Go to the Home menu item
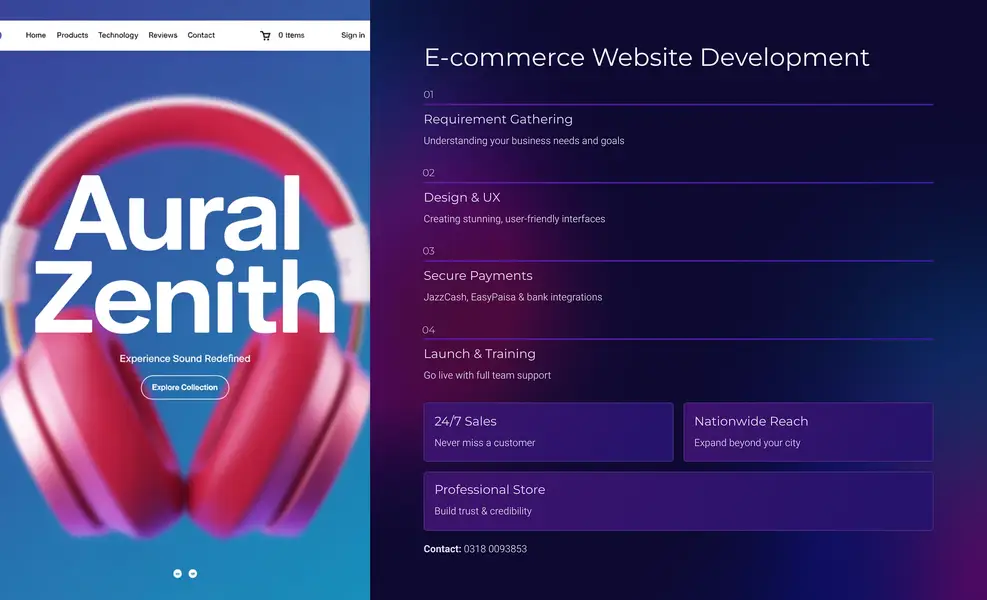 point(36,35)
